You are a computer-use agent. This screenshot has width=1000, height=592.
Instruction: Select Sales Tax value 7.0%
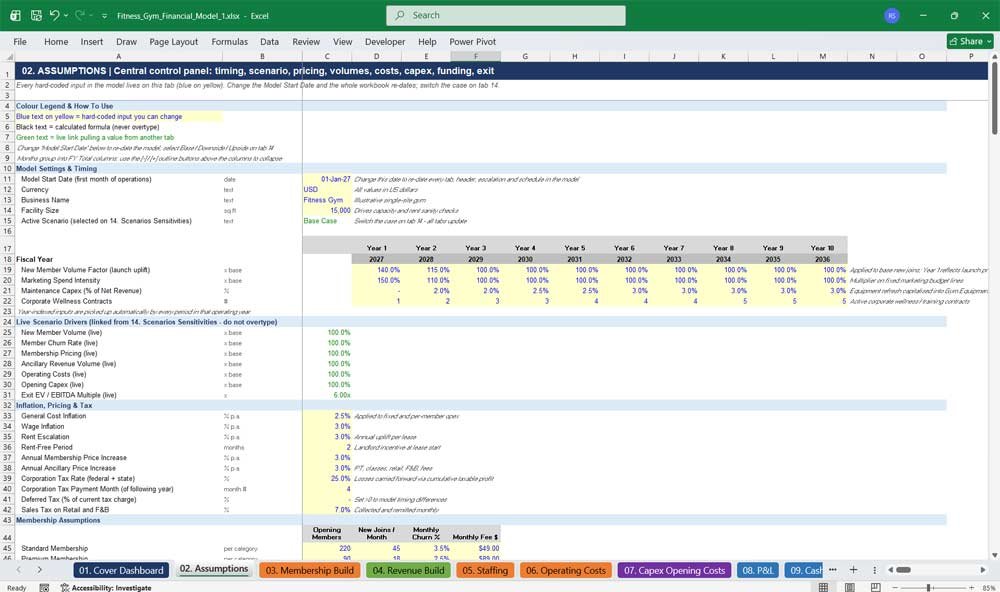coord(327,510)
